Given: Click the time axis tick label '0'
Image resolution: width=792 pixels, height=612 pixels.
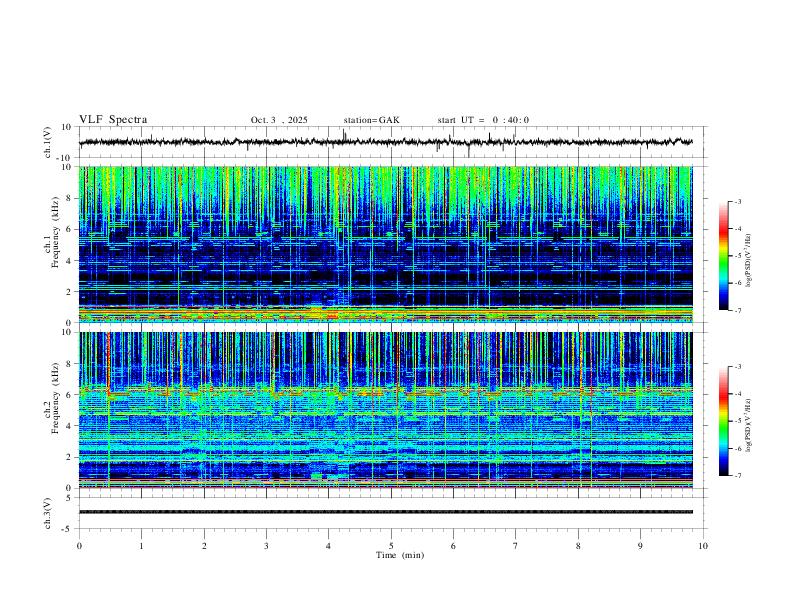Looking at the screenshot, I should pyautogui.click(x=79, y=546).
